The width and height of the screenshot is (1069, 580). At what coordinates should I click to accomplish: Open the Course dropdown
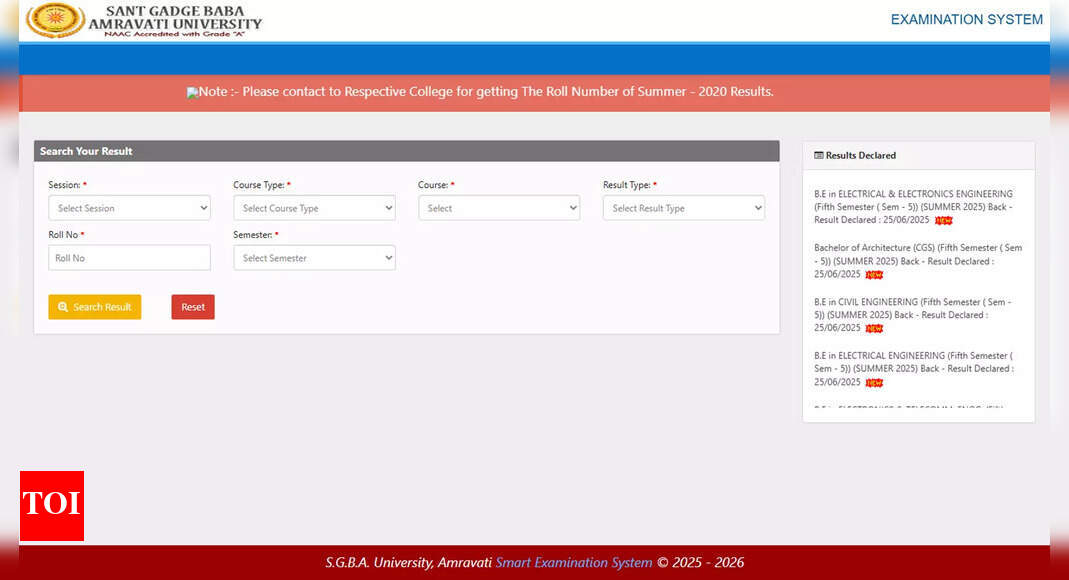[499, 208]
